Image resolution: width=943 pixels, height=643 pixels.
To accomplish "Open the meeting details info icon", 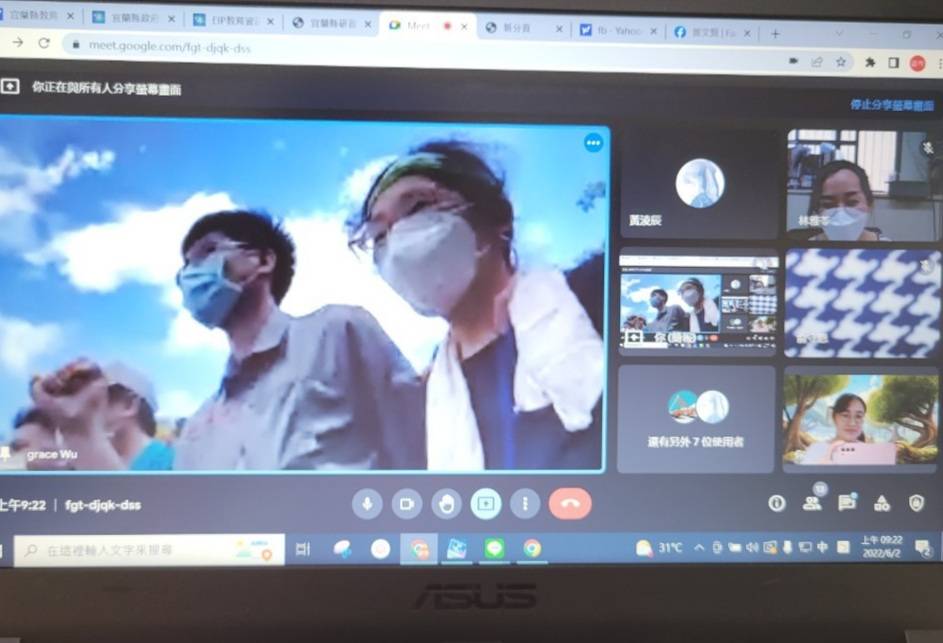I will pyautogui.click(x=778, y=504).
